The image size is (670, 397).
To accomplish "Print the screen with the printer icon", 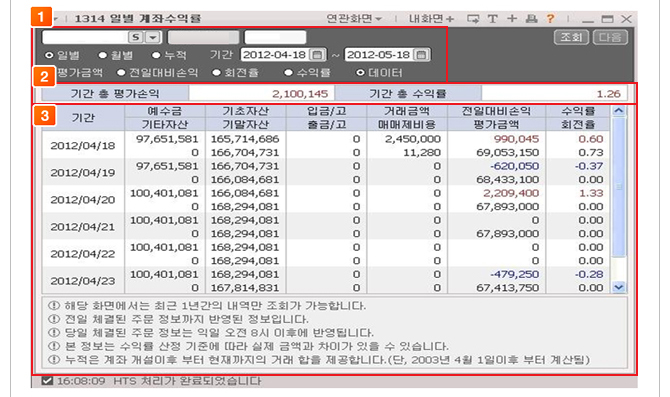I will (x=531, y=18).
